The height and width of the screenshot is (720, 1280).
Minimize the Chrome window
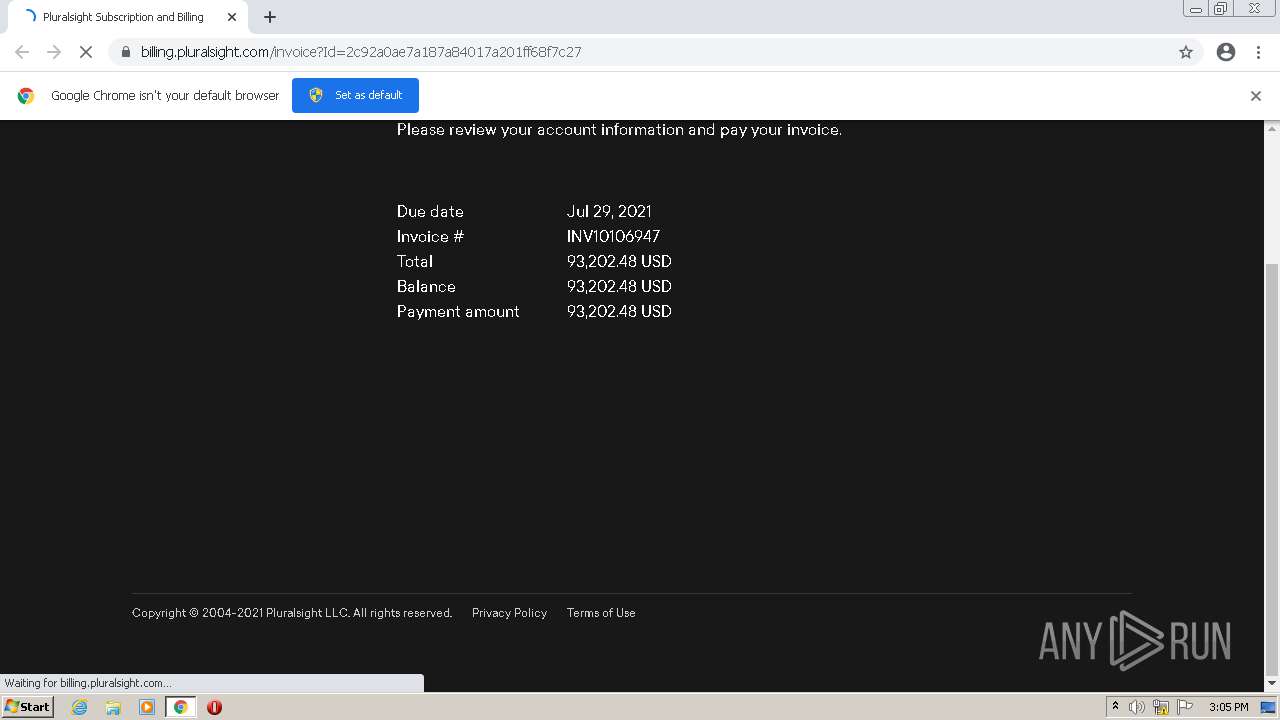coord(1196,9)
